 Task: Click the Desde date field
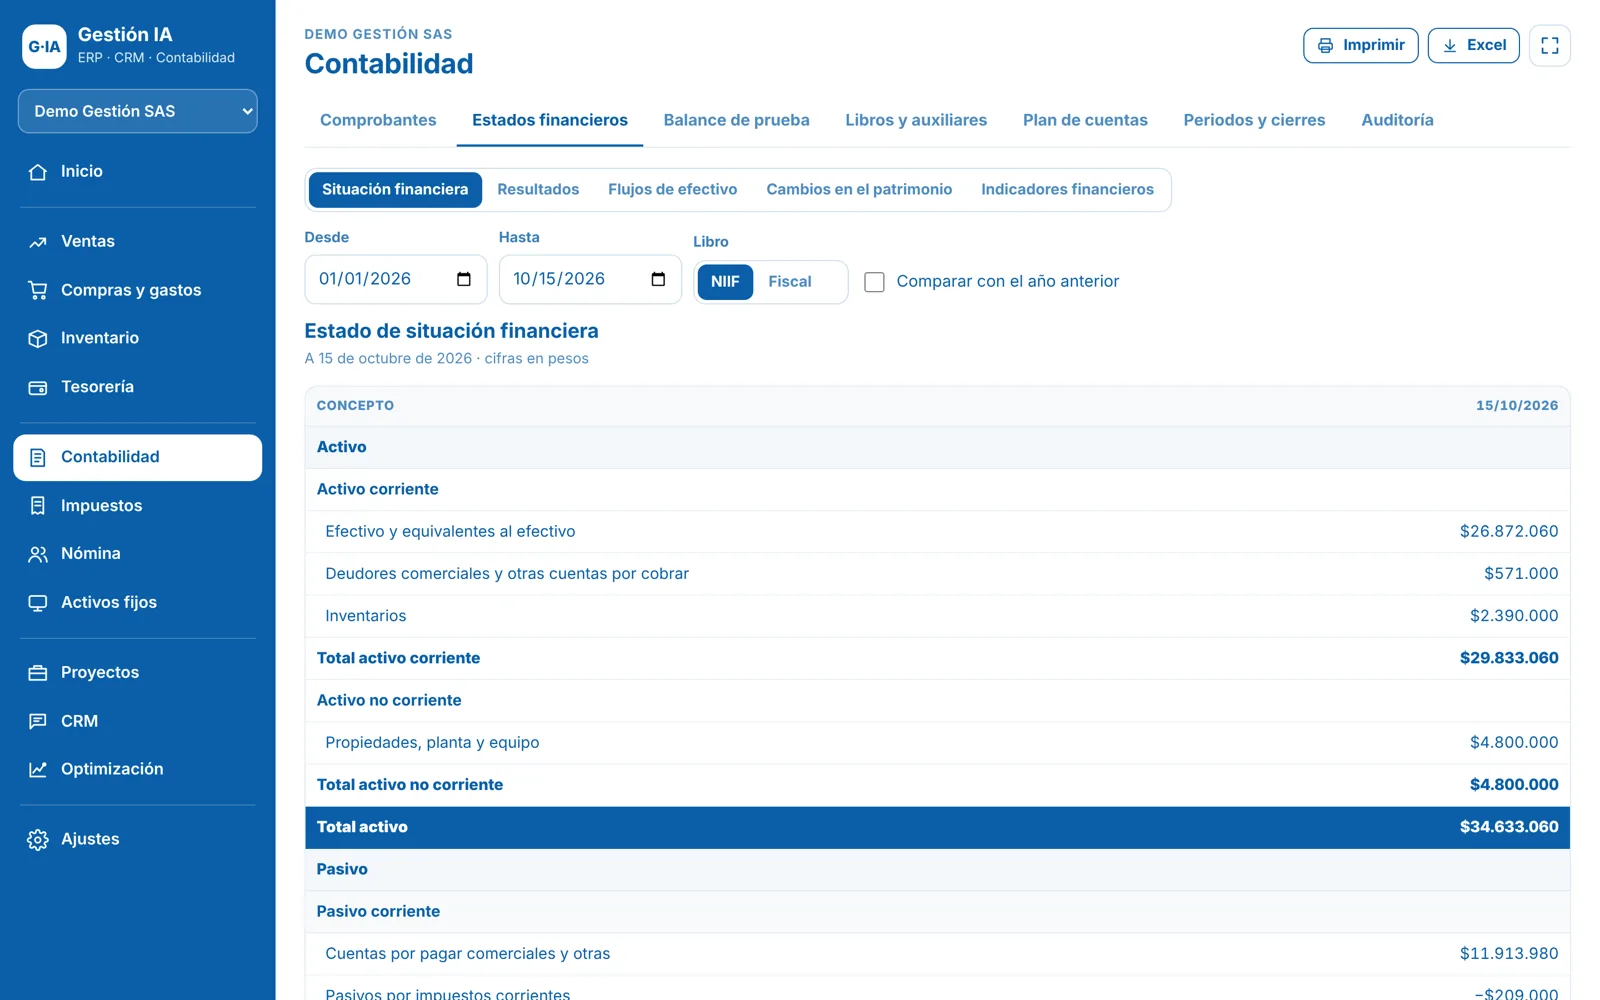click(396, 279)
